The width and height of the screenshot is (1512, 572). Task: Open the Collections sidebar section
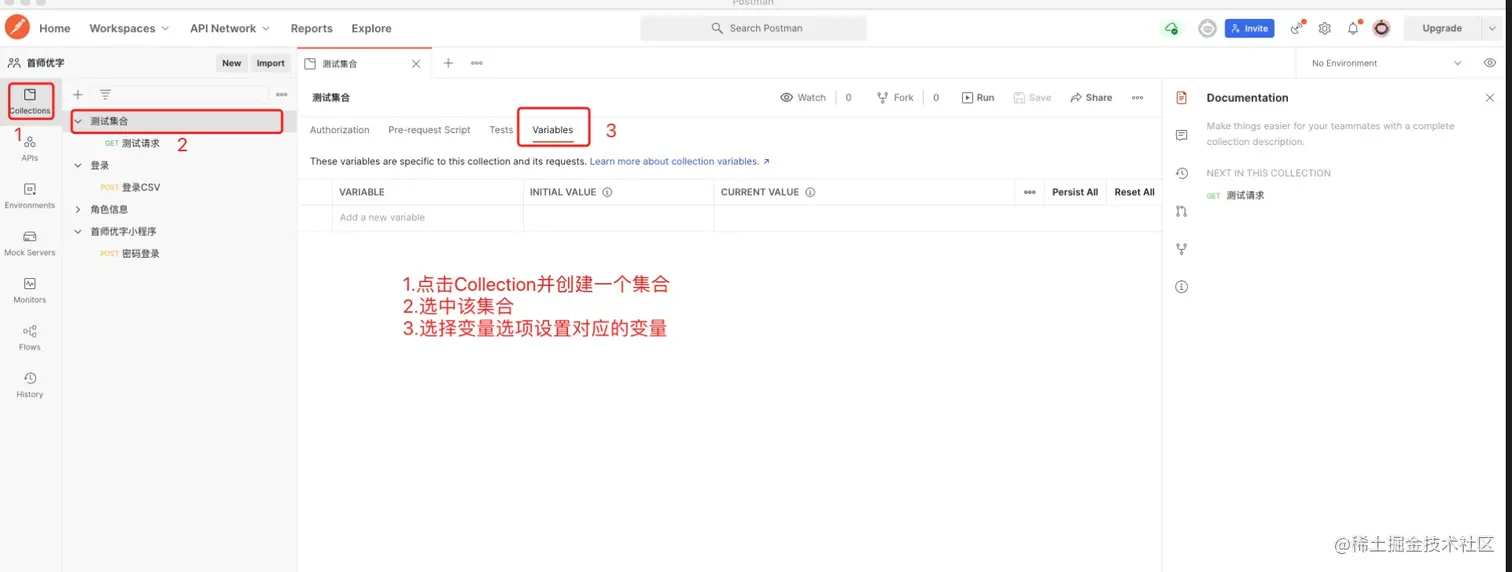coord(30,100)
